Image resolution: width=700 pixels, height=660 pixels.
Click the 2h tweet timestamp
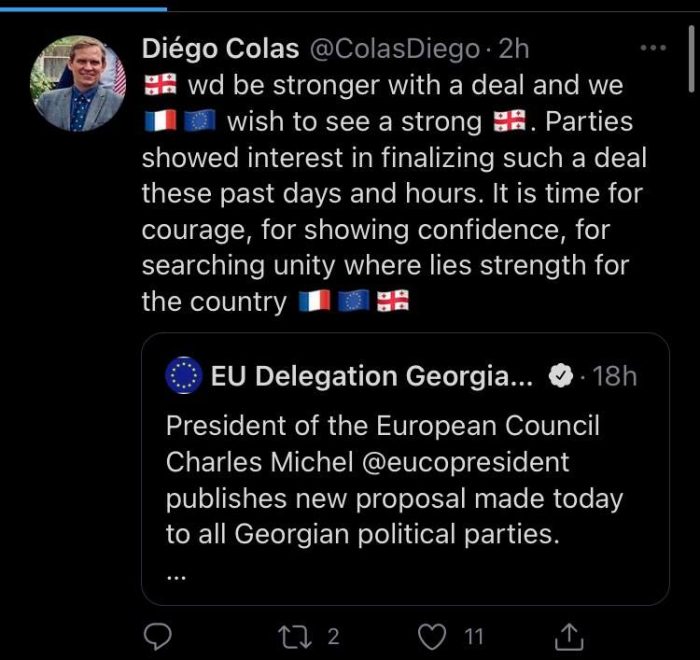click(x=514, y=48)
